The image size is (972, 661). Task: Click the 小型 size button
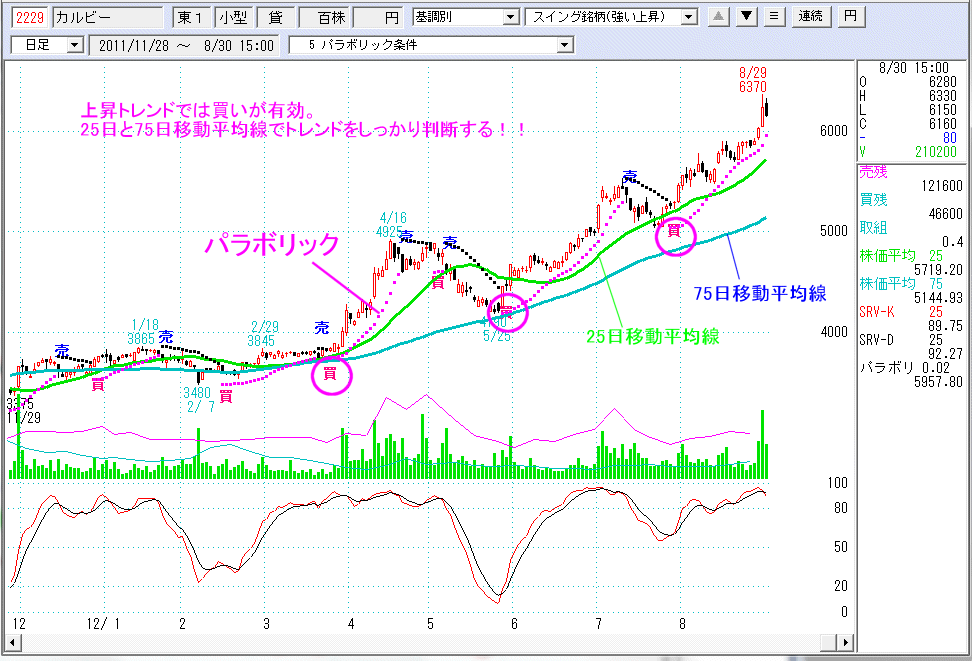233,17
